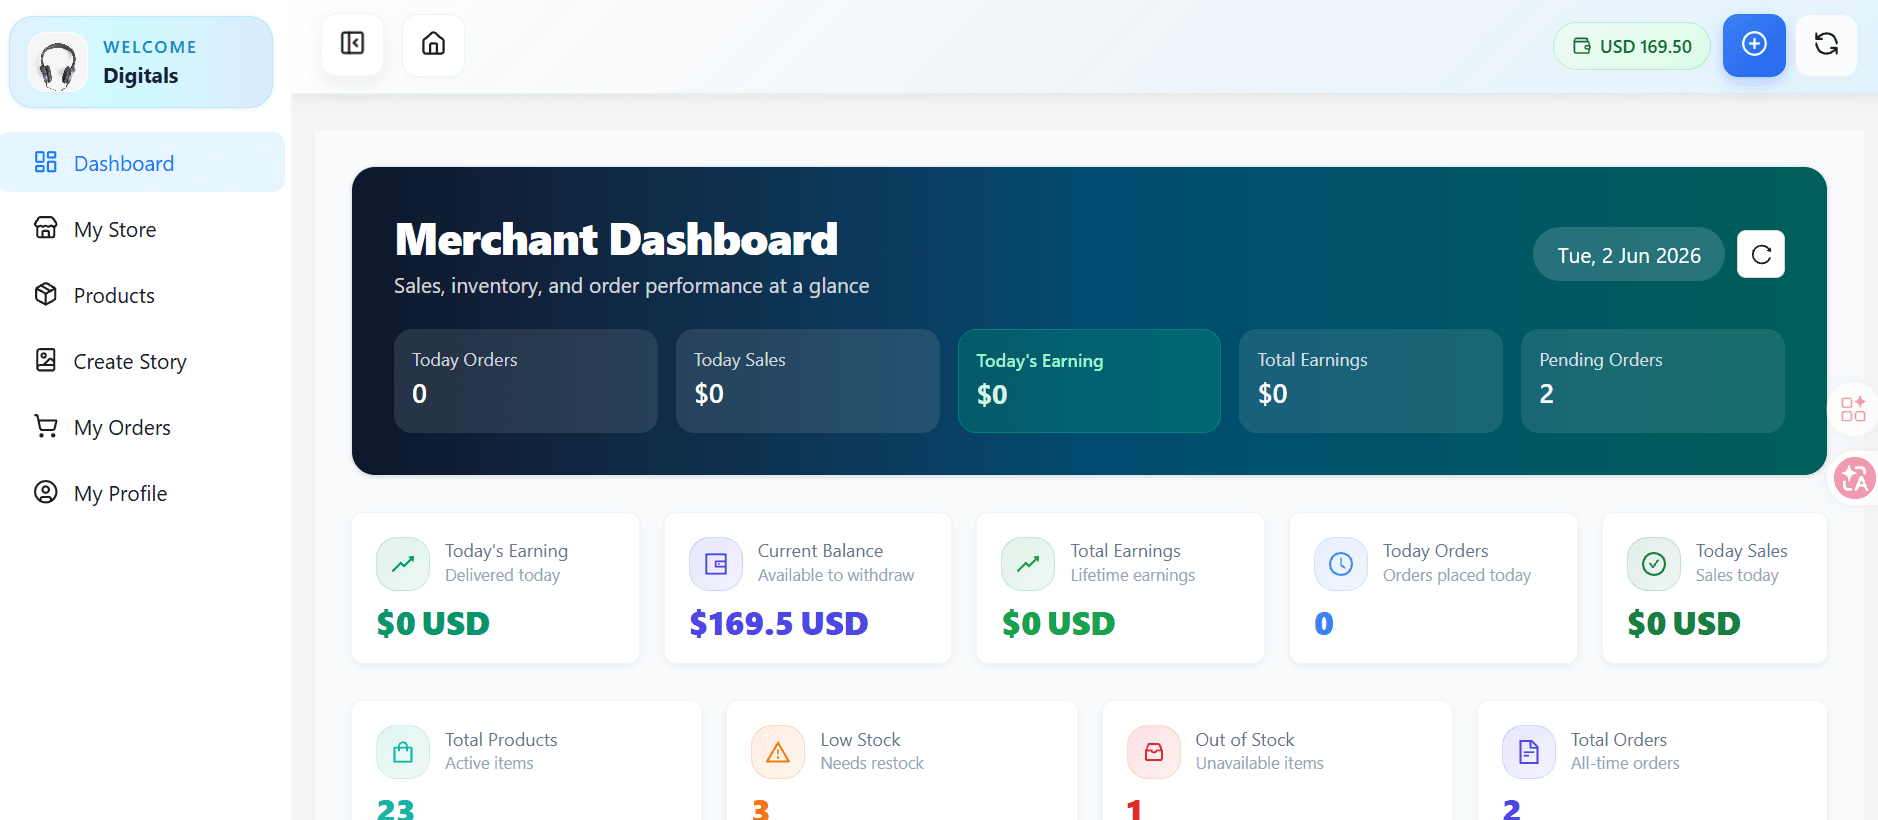Viewport: 1878px width, 820px height.
Task: Click the Total Orders document icon
Action: [1529, 752]
